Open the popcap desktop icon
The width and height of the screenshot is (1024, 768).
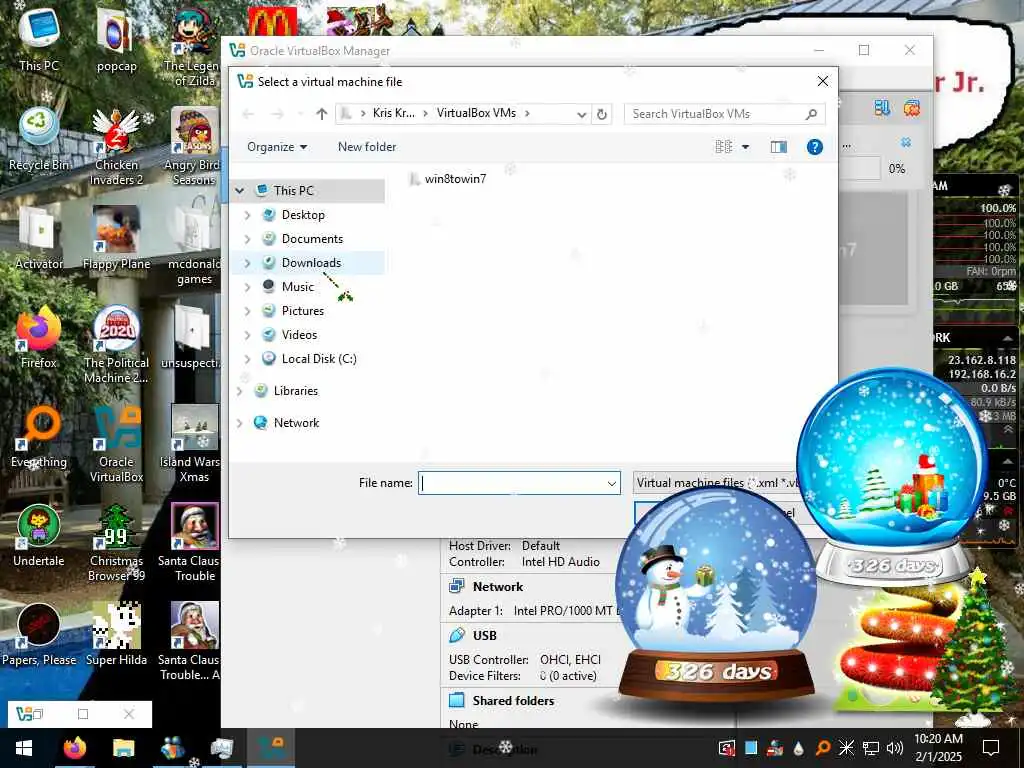116,38
